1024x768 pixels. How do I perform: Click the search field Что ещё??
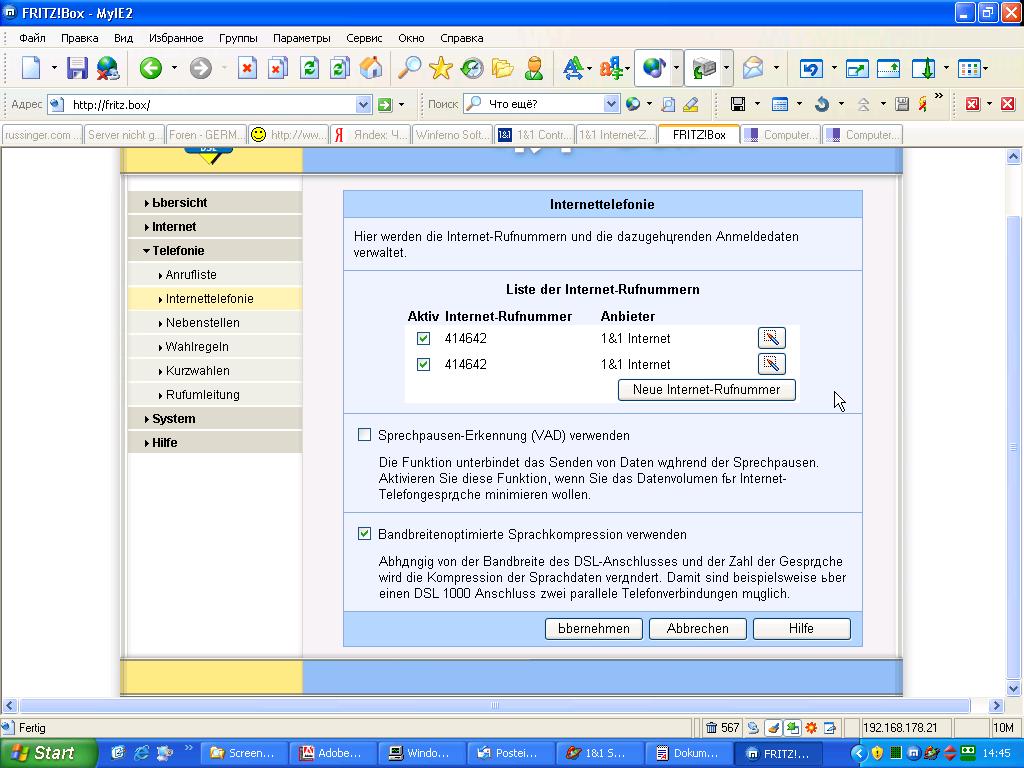click(x=543, y=104)
